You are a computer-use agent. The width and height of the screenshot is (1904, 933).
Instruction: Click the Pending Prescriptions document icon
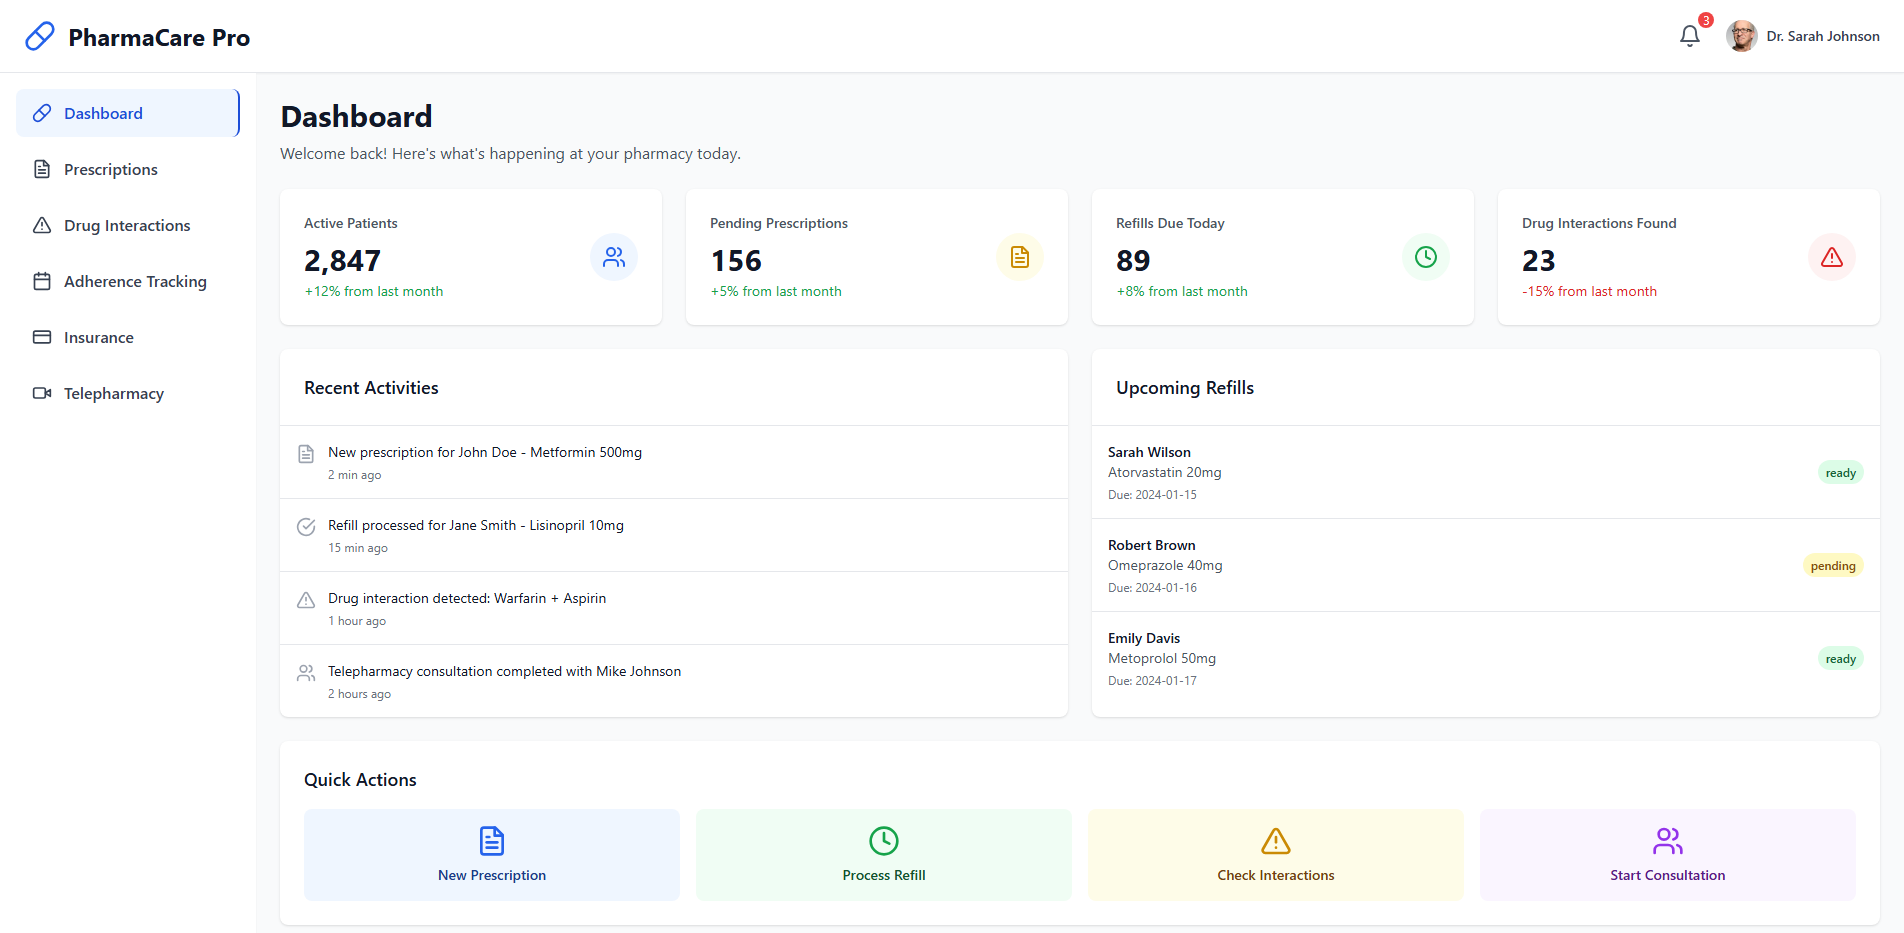[x=1019, y=257]
